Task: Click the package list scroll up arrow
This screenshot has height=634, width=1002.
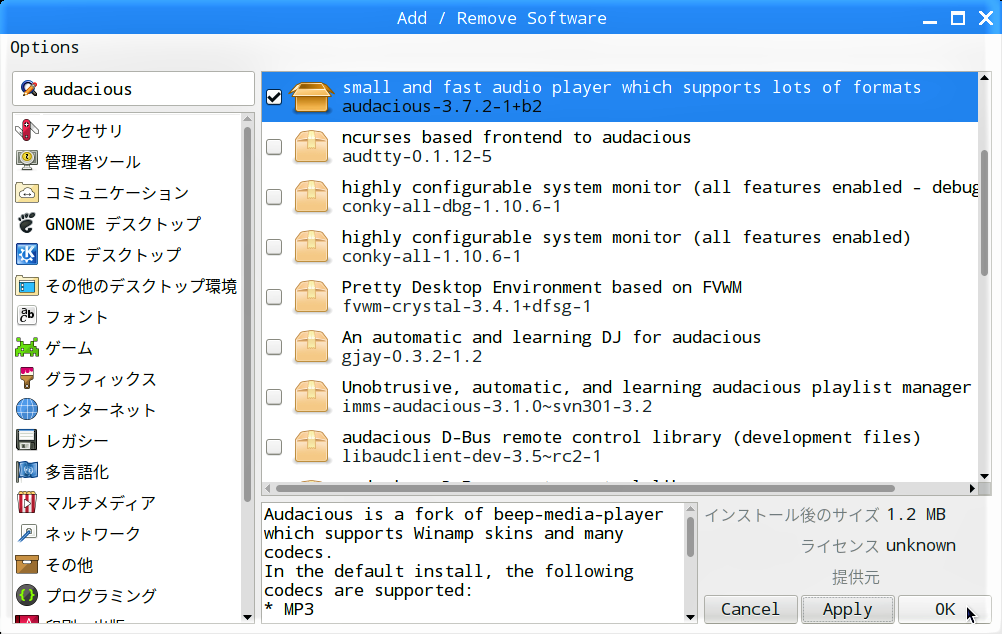Action: (x=984, y=78)
